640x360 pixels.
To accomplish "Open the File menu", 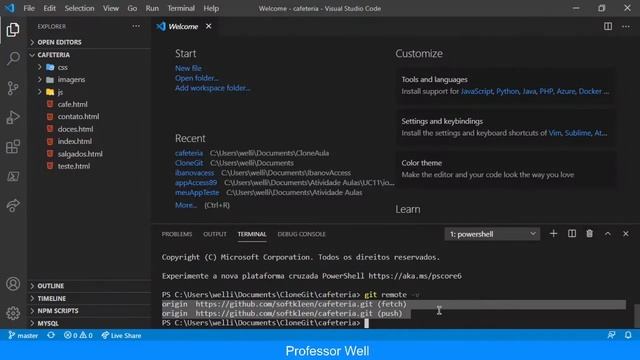I will pos(29,8).
